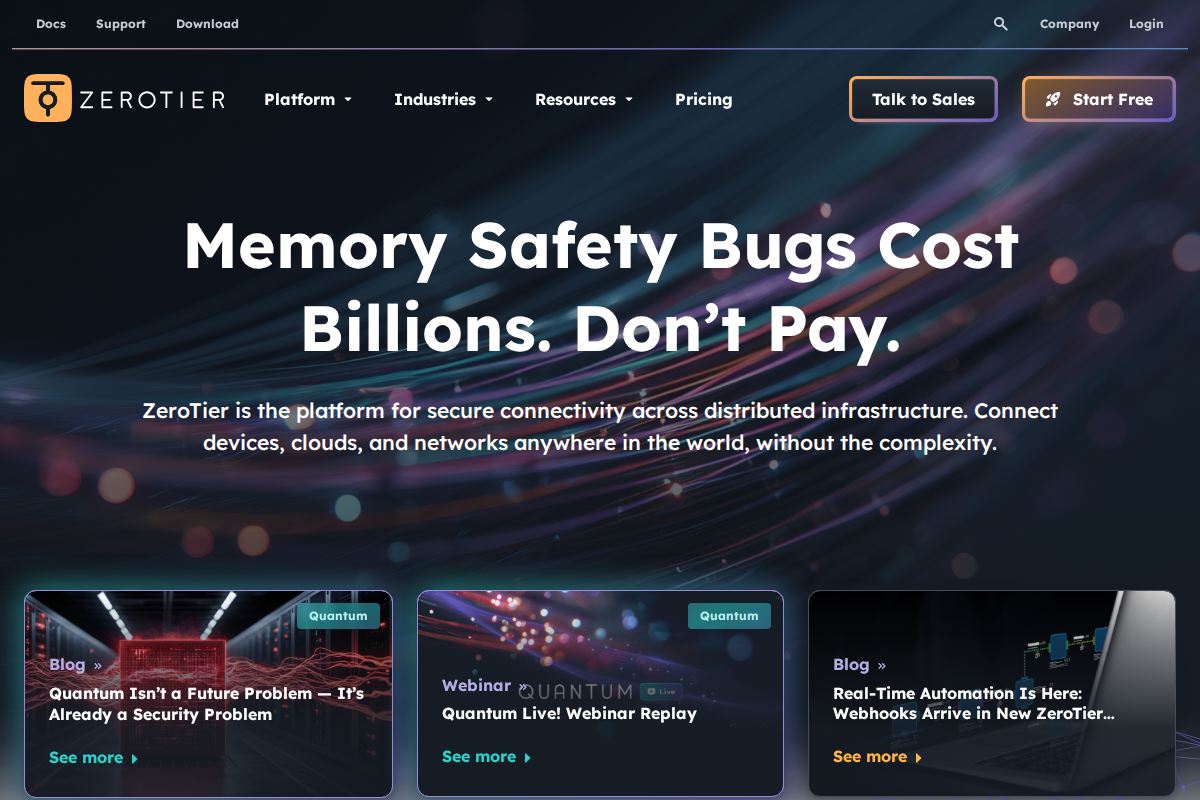Click See more on Webhooks blog card
Image resolution: width=1200 pixels, height=800 pixels.
877,757
